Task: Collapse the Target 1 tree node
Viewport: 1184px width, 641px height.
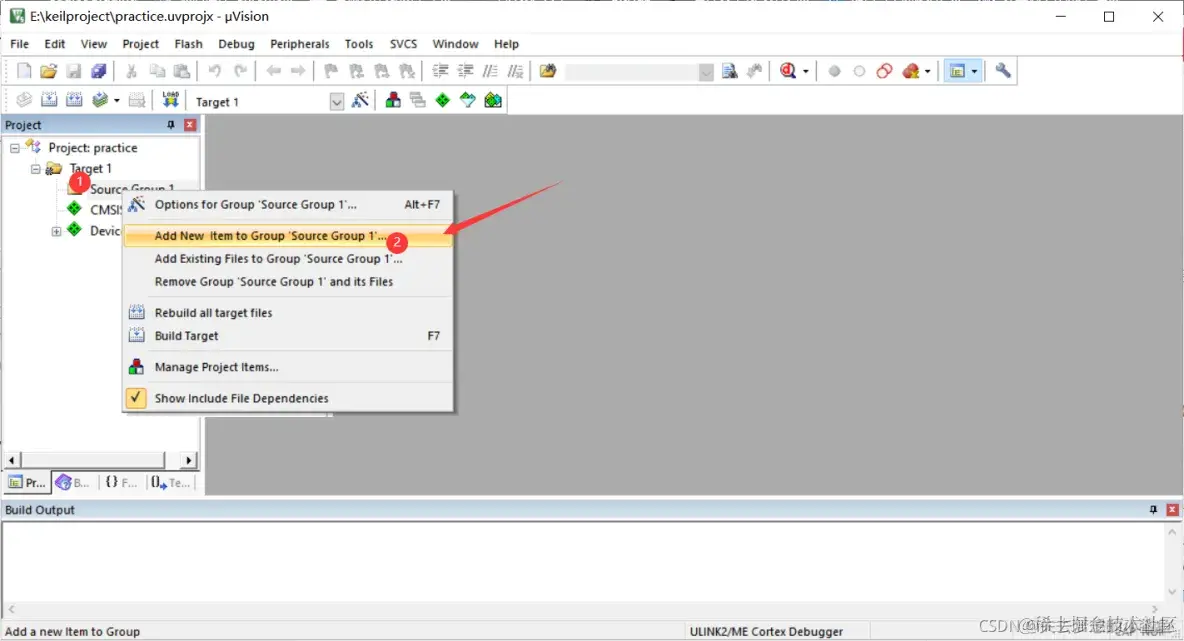Action: (x=35, y=169)
